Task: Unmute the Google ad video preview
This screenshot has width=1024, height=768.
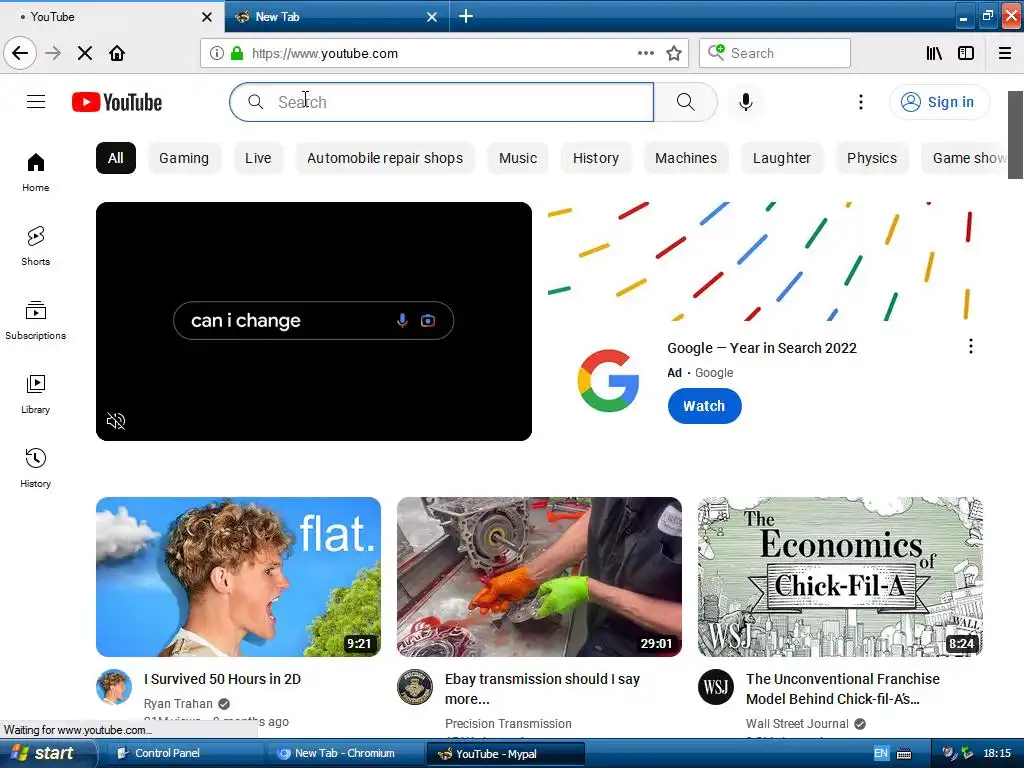Action: pyautogui.click(x=116, y=421)
